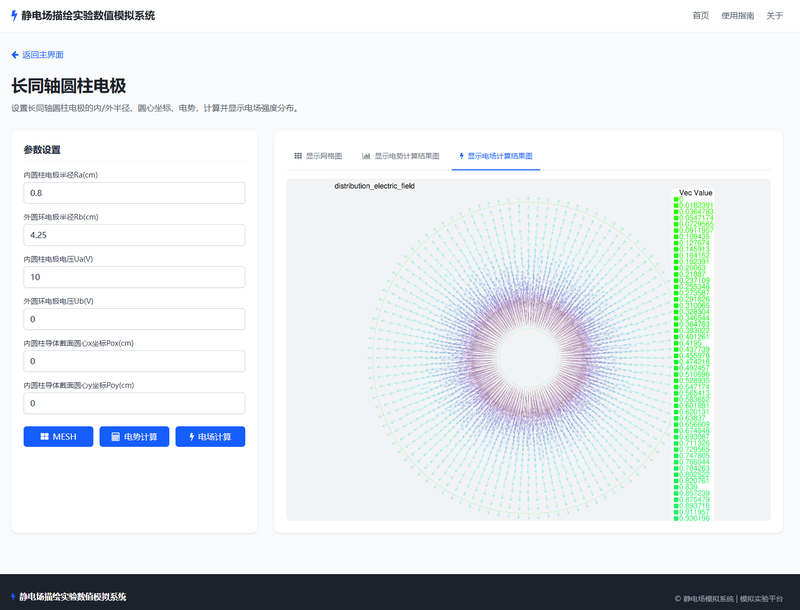Viewport: 800px width, 610px height.
Task: Open the 首页 navigation link
Action: pyautogui.click(x=701, y=16)
